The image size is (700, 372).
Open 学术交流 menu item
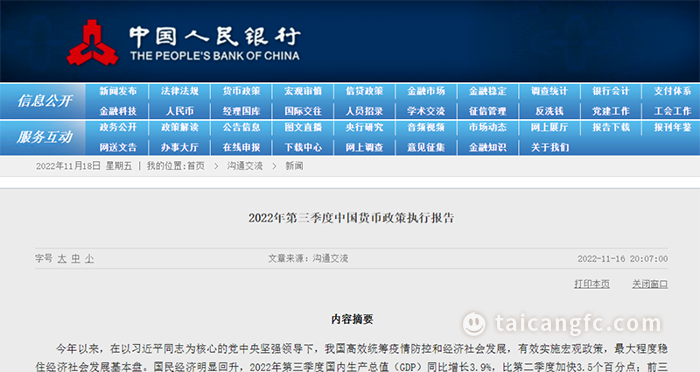[426, 111]
